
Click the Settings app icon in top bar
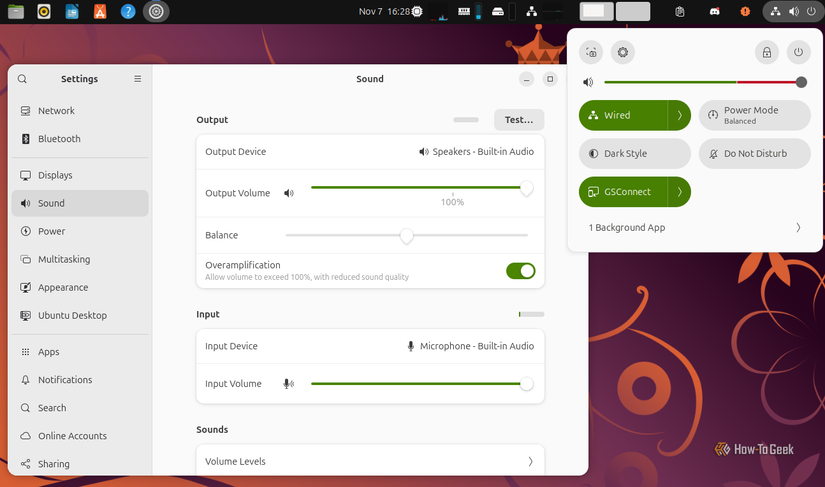coord(156,11)
